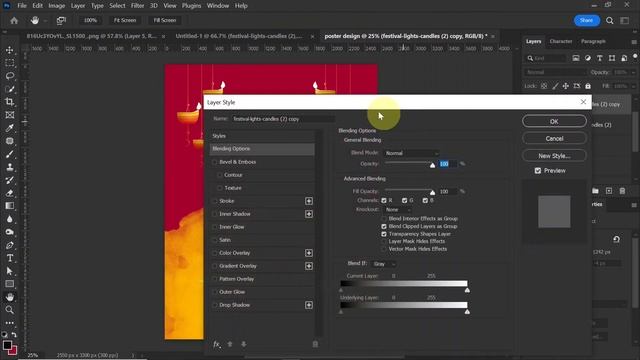Image resolution: width=640 pixels, height=360 pixels.
Task: Add another Drop Shadow plus icon
Action: tap(309, 305)
